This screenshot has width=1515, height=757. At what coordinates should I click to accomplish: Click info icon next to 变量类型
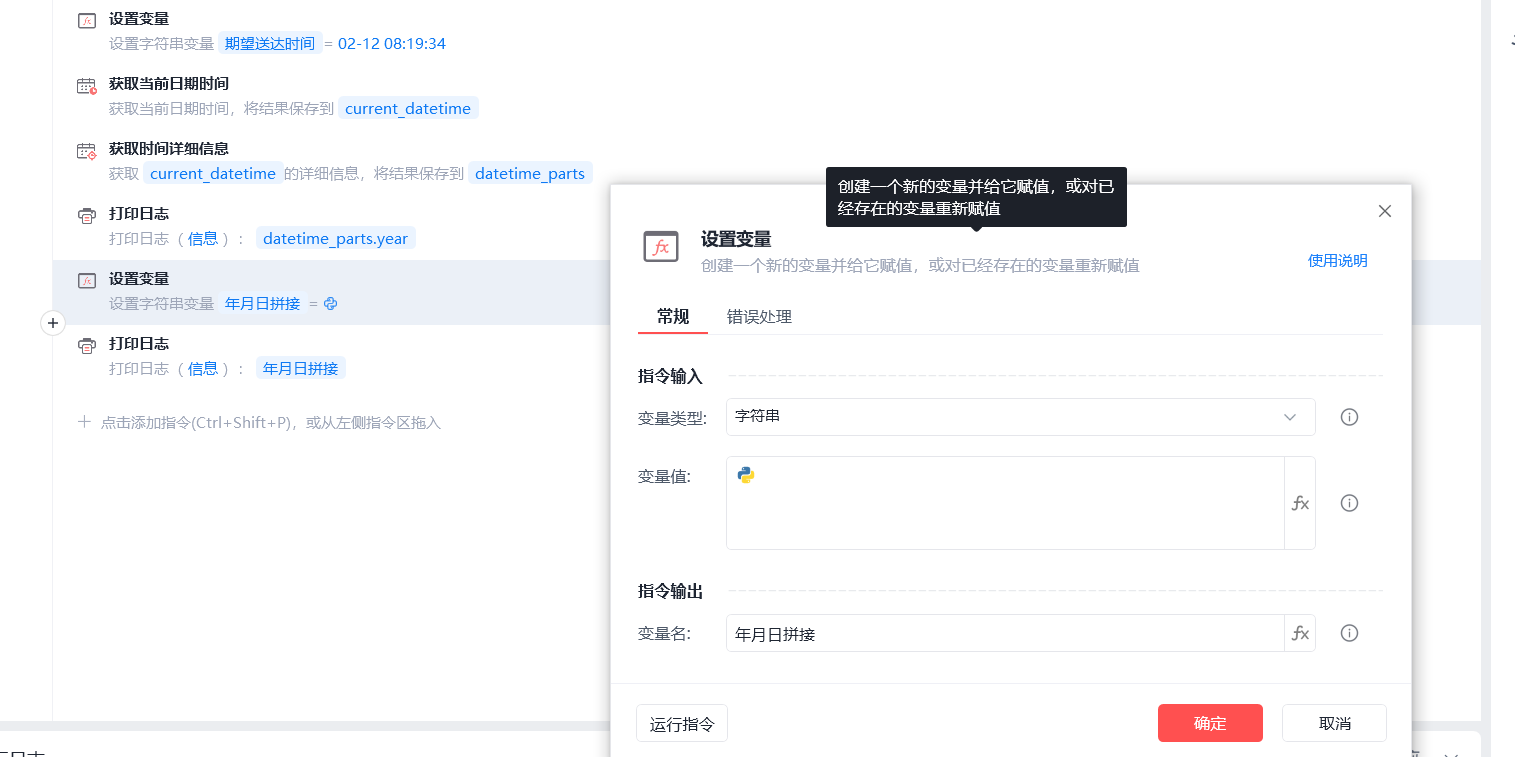coord(1349,417)
